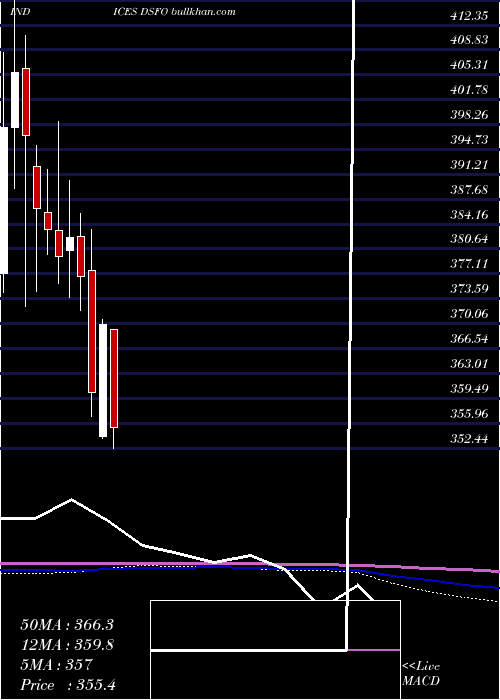Click the ICES DSFO bullkhan.com title
The width and height of the screenshot is (500, 700).
click(x=175, y=12)
